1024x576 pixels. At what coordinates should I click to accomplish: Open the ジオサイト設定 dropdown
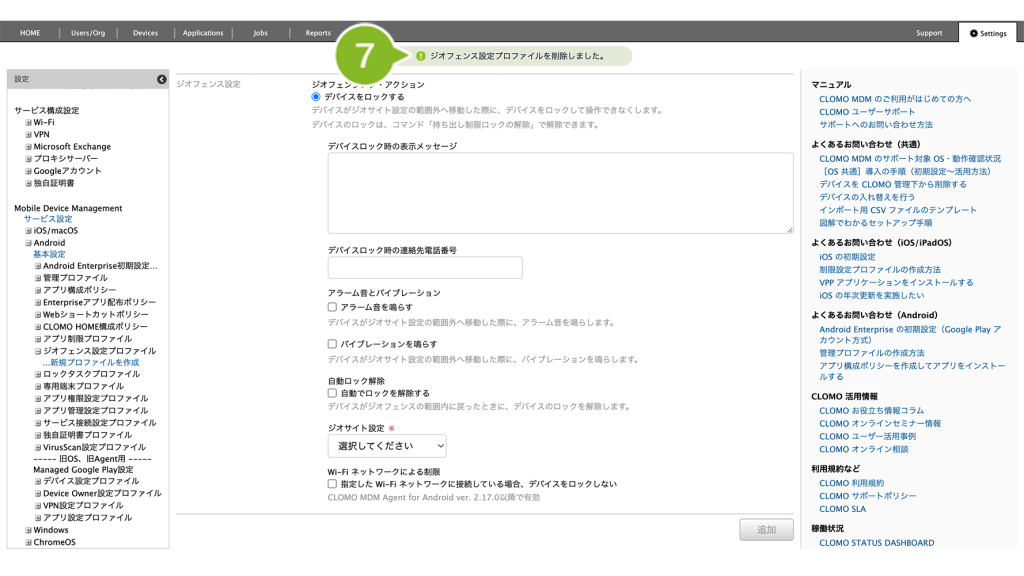point(387,446)
